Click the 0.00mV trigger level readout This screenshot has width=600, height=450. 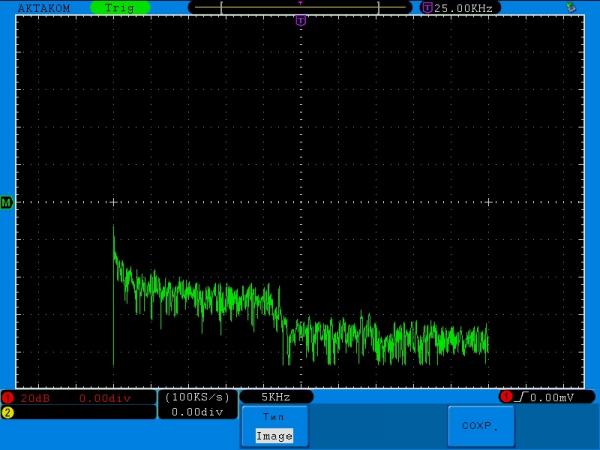(x=552, y=398)
